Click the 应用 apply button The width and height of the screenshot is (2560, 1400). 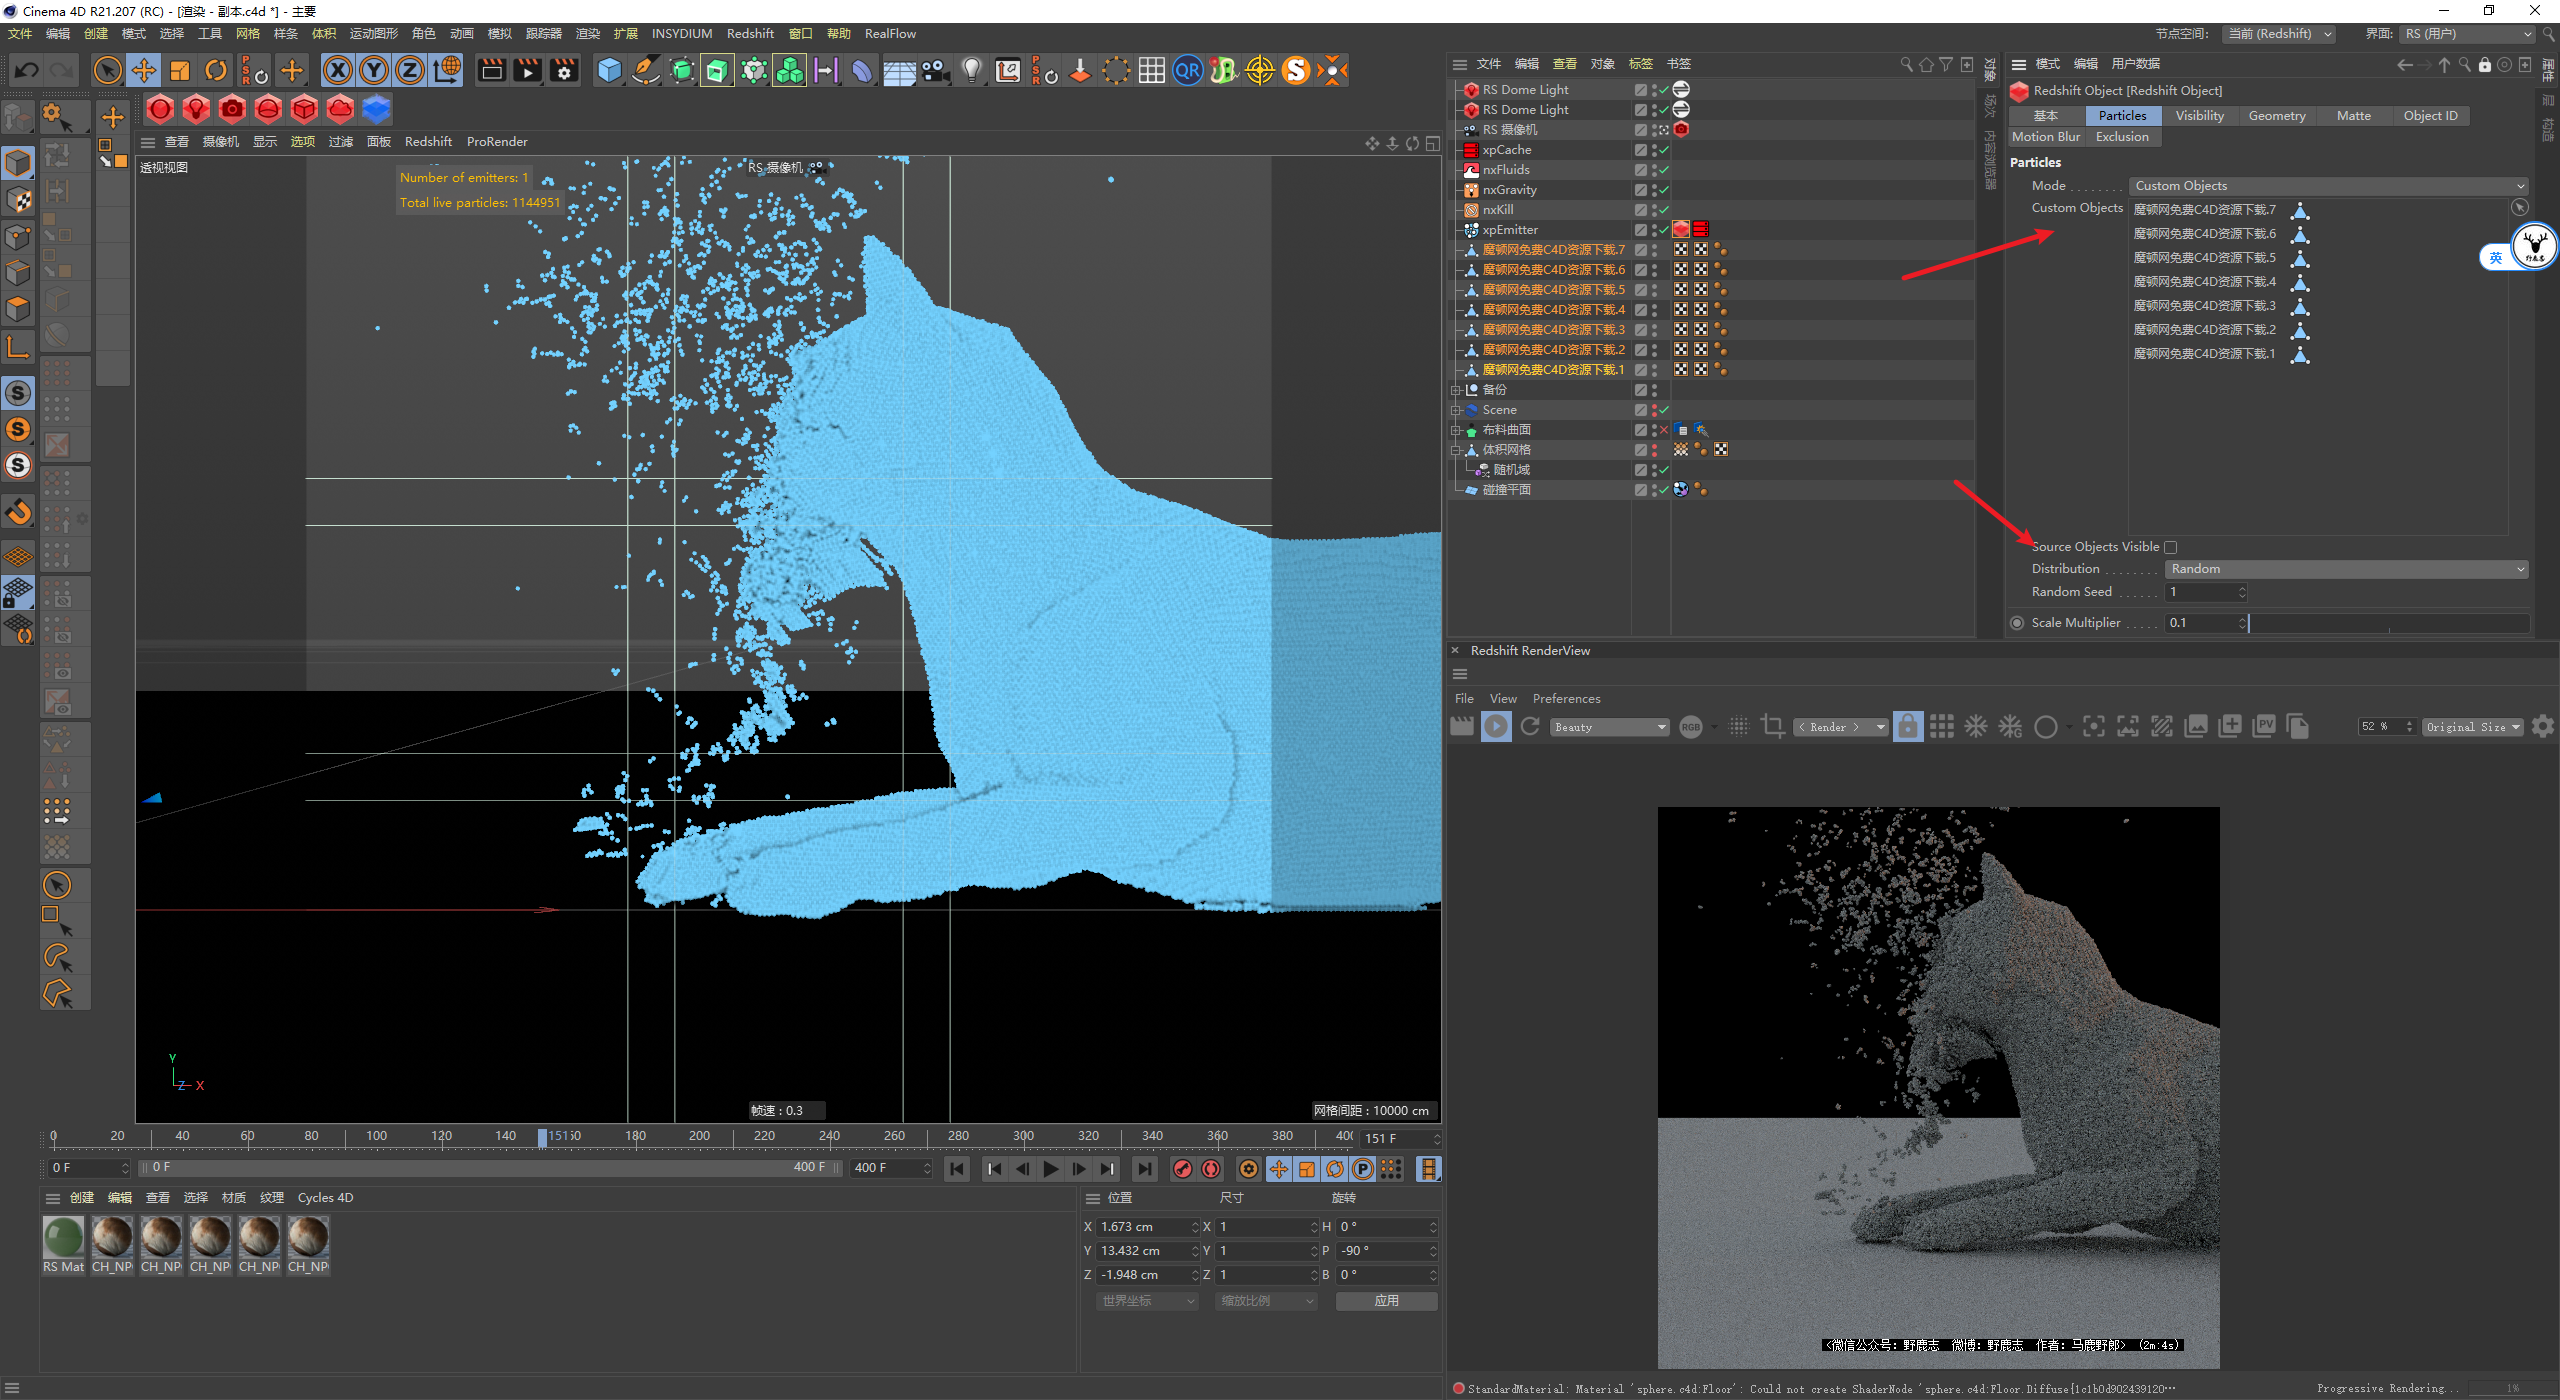click(x=1386, y=1301)
